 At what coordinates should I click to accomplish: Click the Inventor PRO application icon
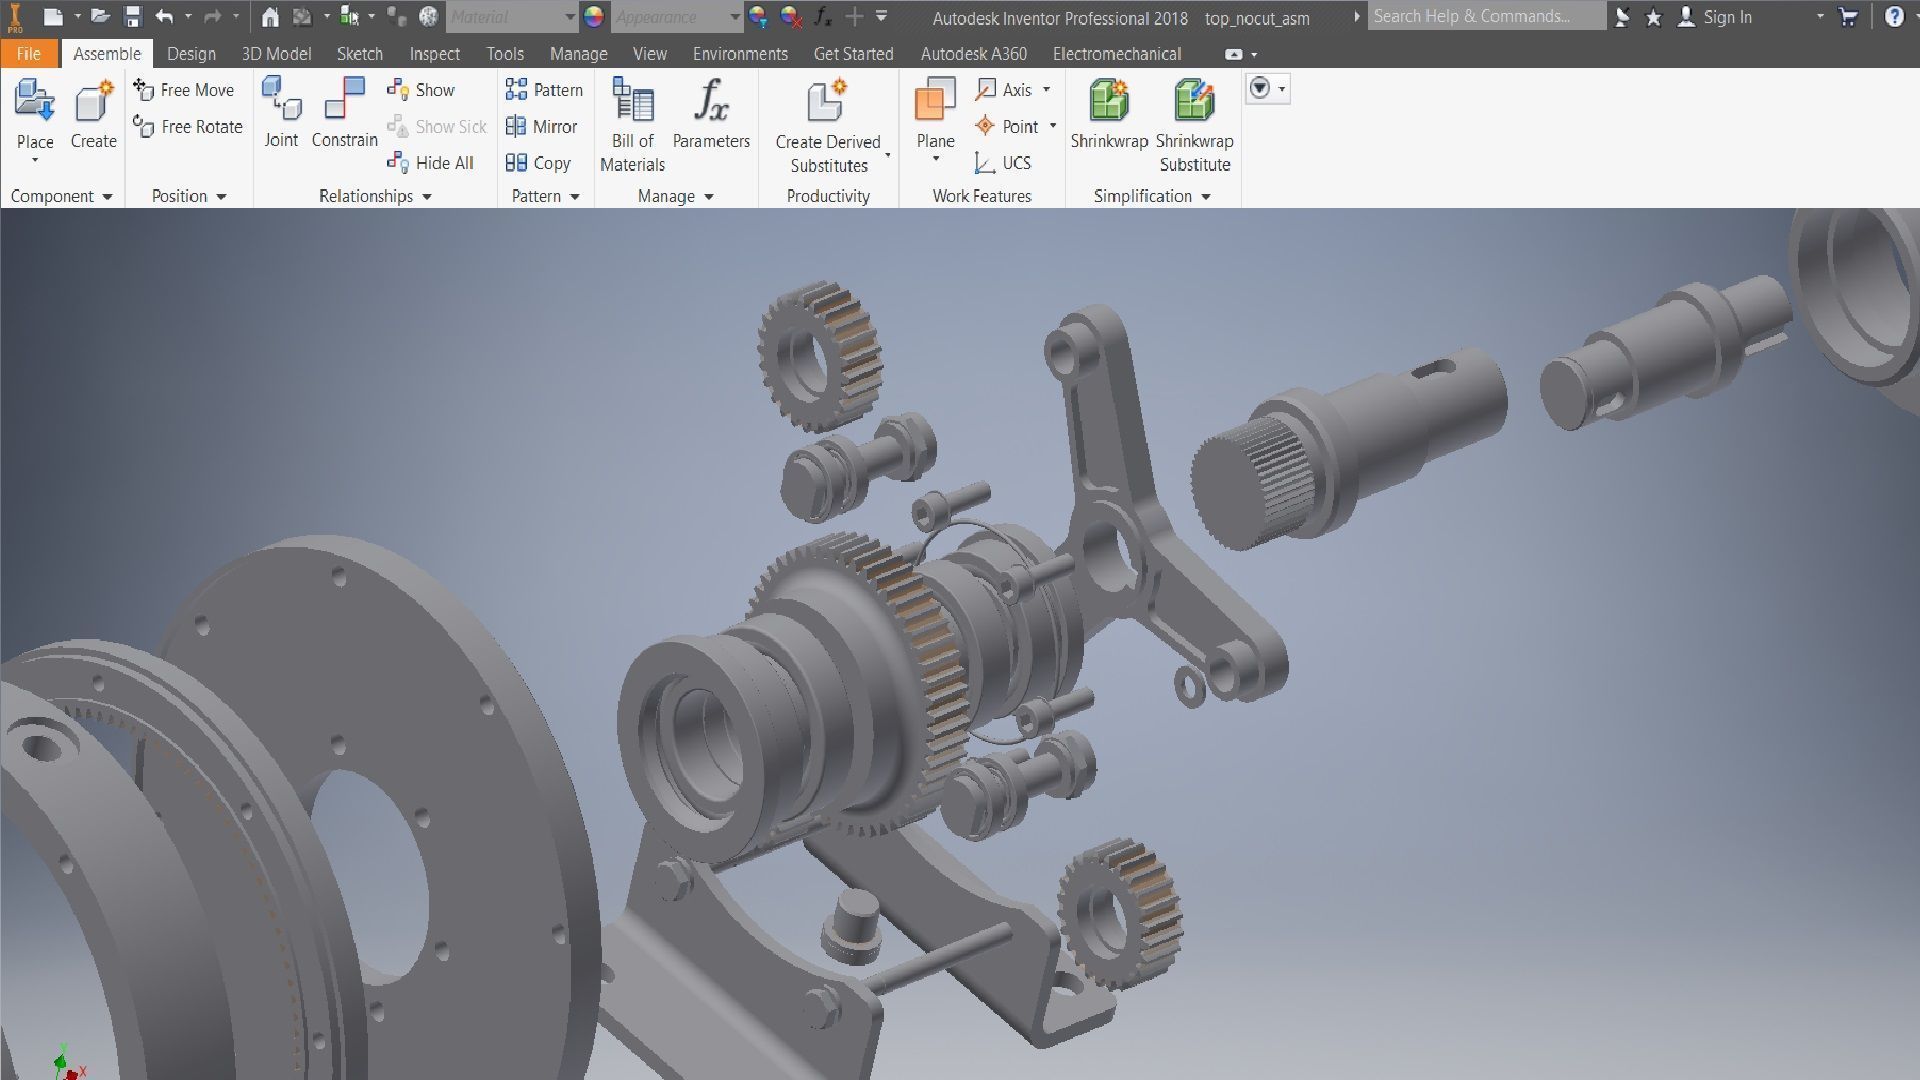[15, 17]
